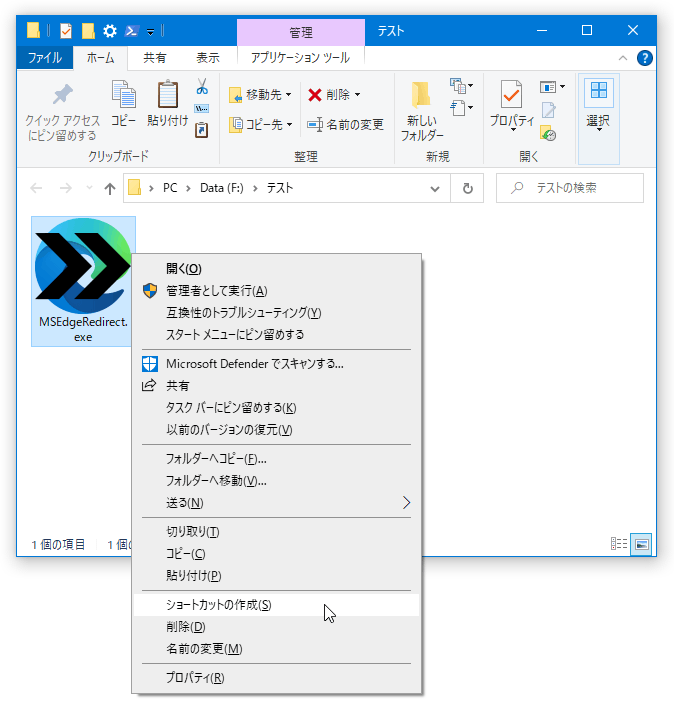The height and width of the screenshot is (706, 674).
Task: Click the Back arrow navigation icon
Action: pyautogui.click(x=36, y=188)
